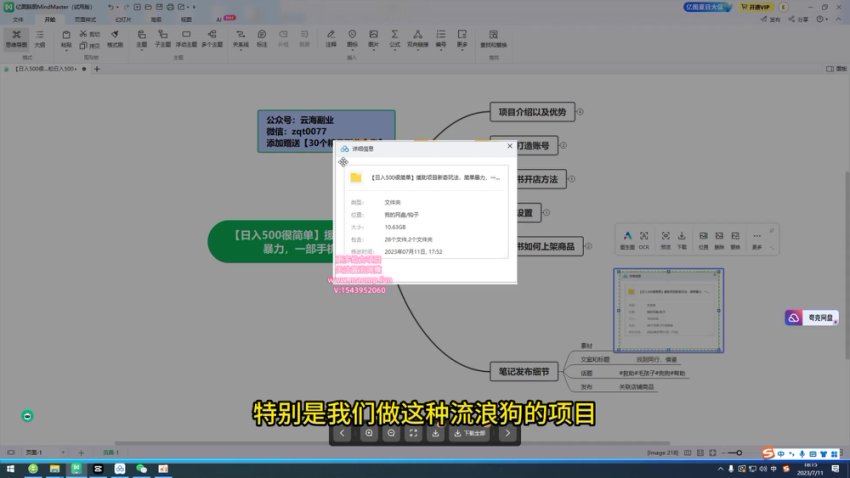Switch to the 页面样式 ribbon tab
This screenshot has height=478, width=850.
[x=85, y=19]
